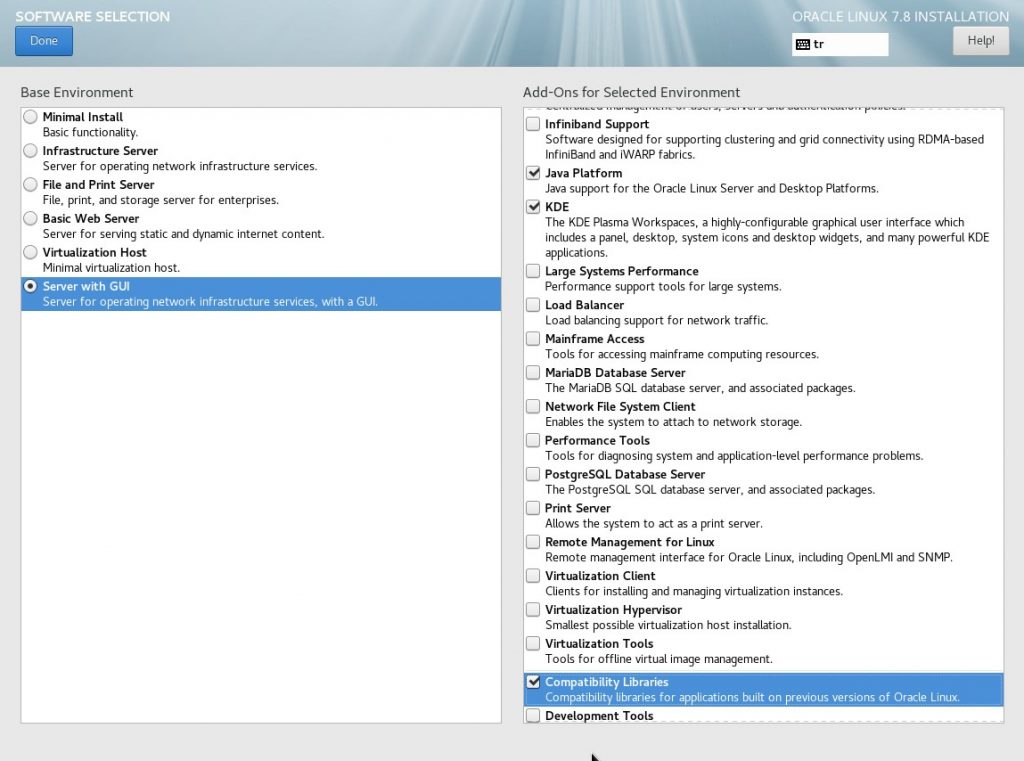Screen dimensions: 1024x761
Task: Click 'Load balancing support for network traffic.' text
Action: tap(656, 320)
